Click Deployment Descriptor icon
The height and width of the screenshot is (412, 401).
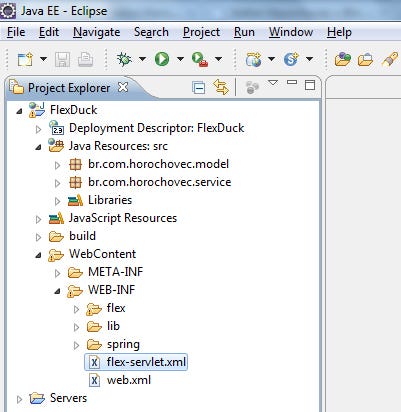(56, 128)
